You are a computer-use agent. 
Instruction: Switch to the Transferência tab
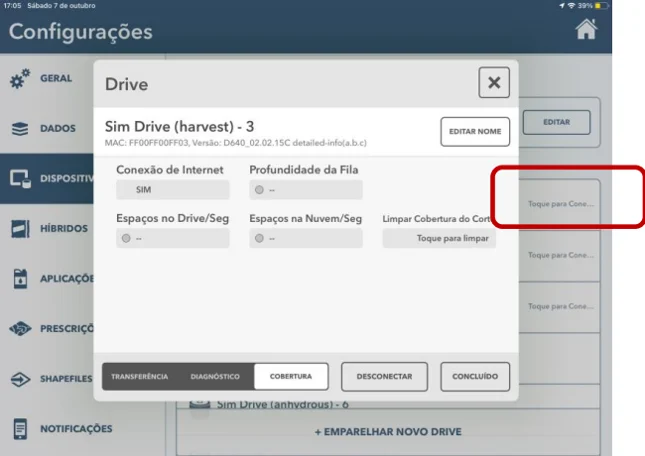click(139, 376)
